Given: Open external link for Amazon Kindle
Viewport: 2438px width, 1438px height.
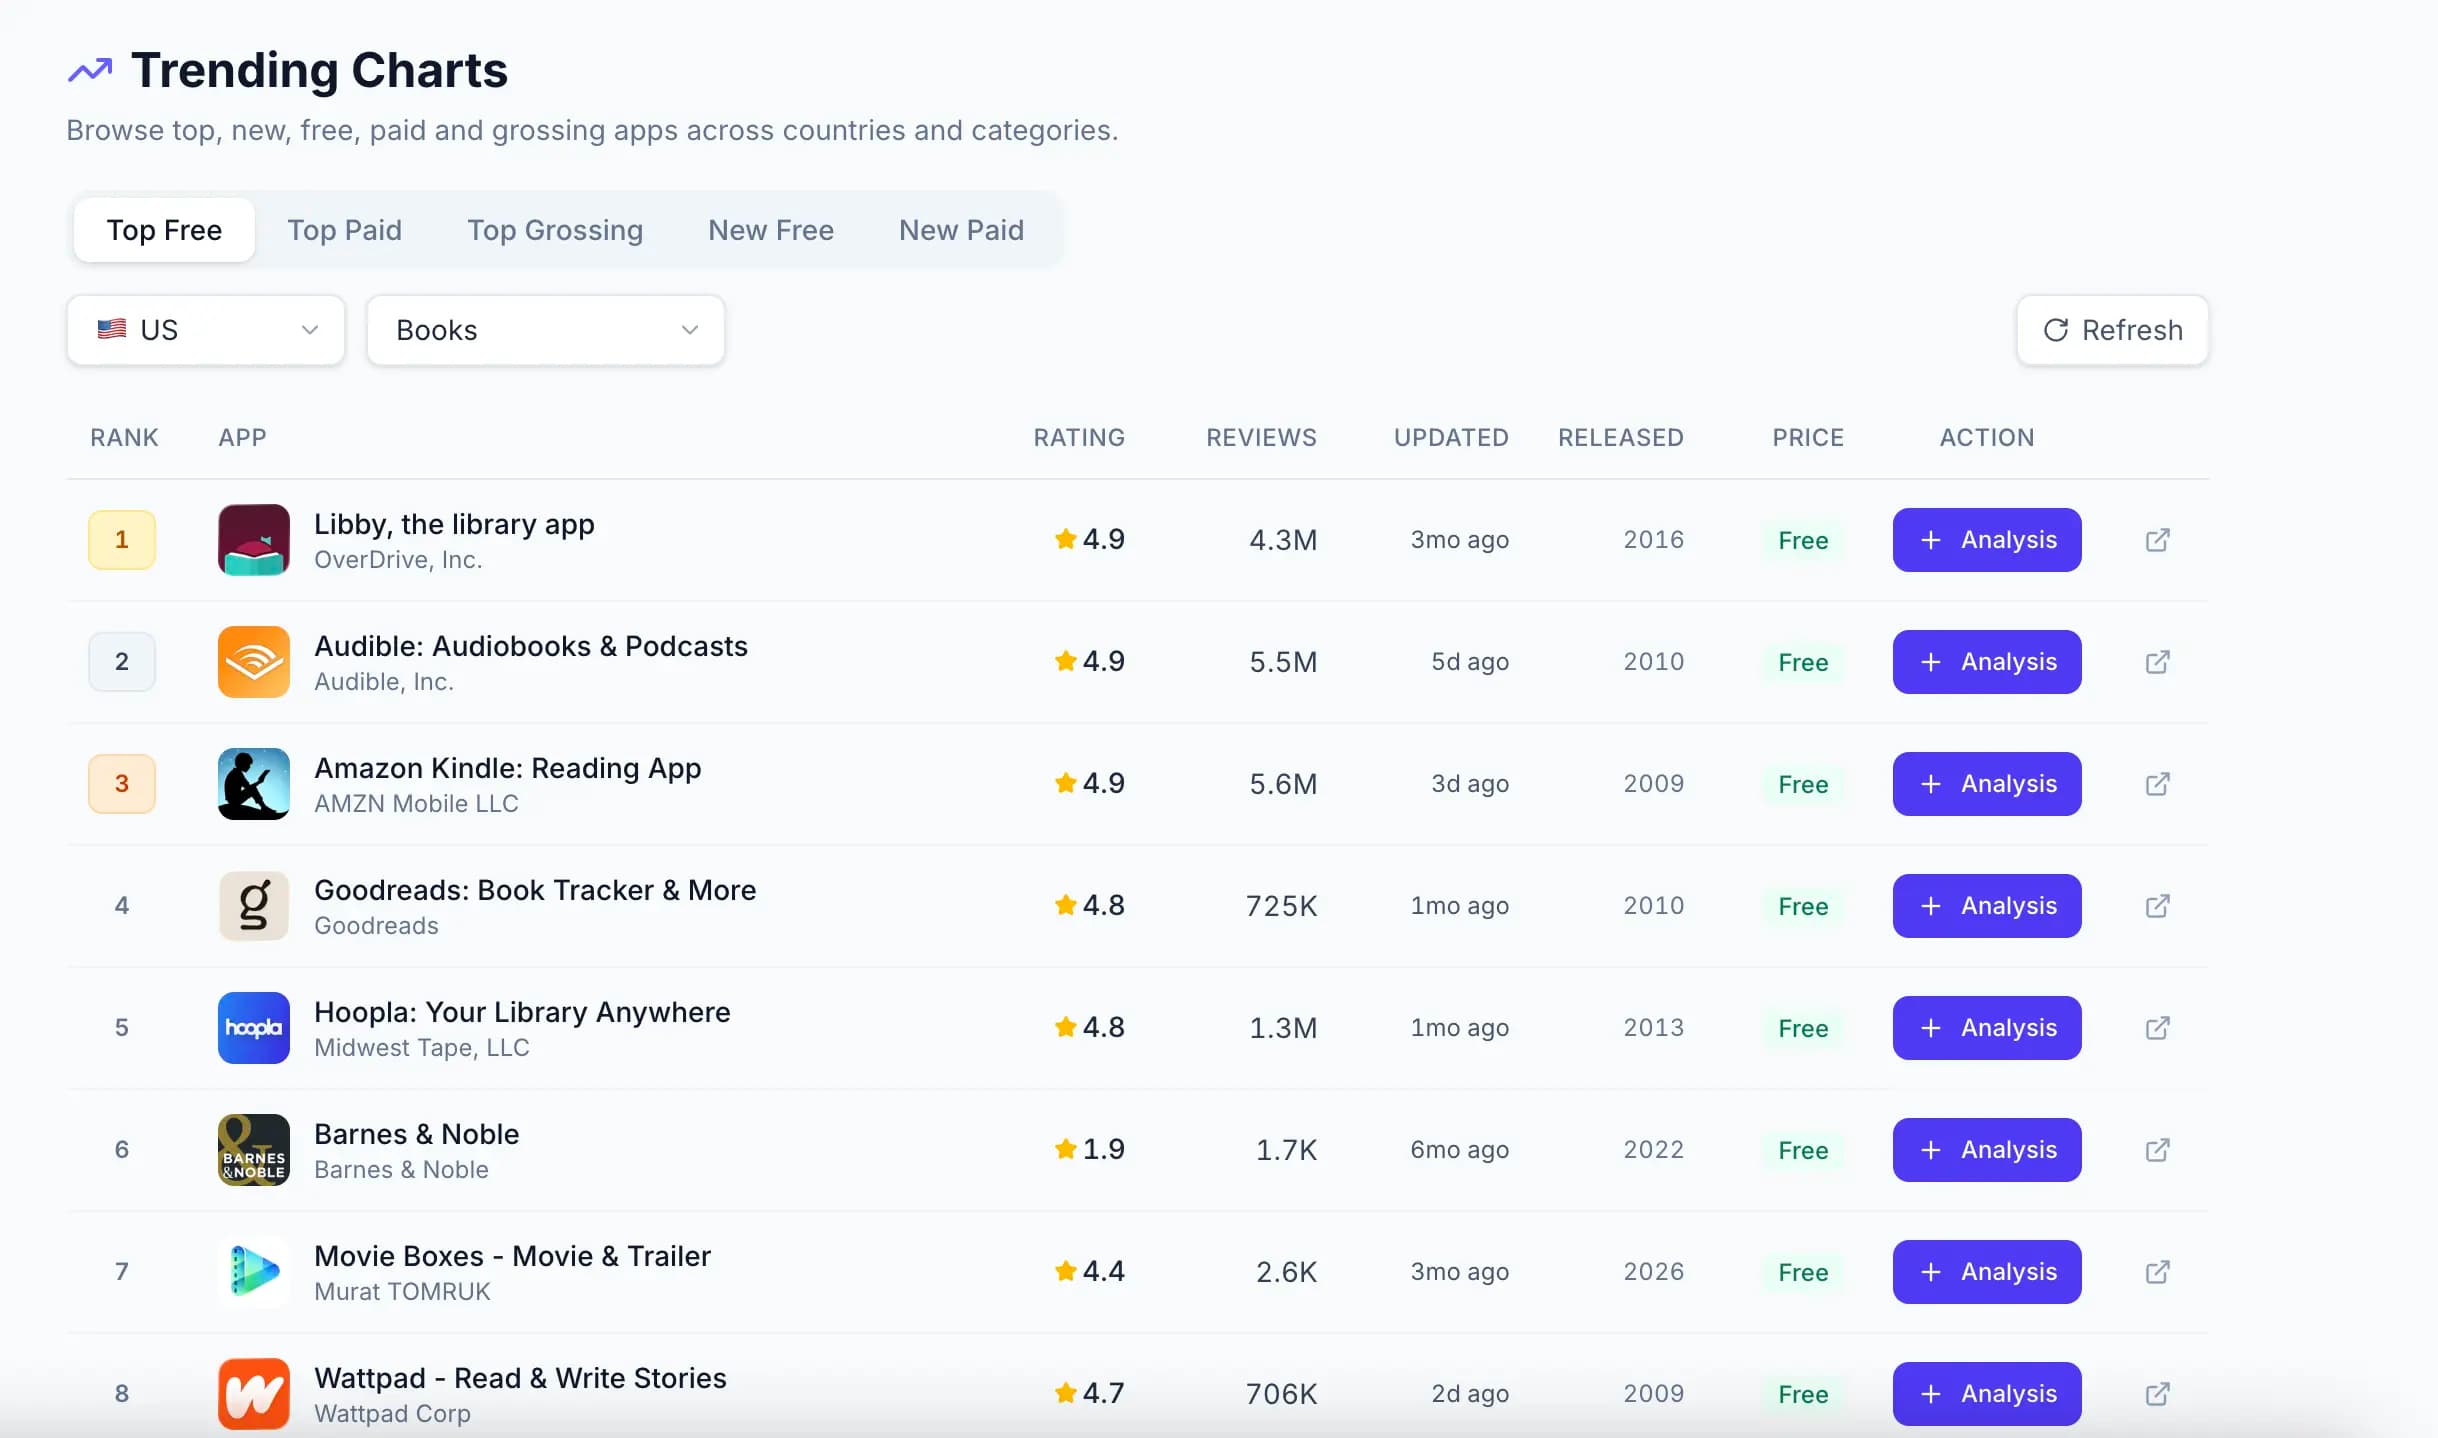Looking at the screenshot, I should 2158,784.
